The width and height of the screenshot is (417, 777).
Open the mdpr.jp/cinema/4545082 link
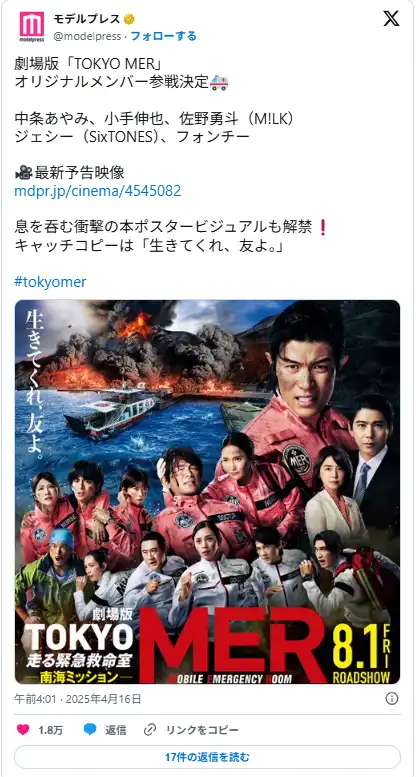coord(98,191)
